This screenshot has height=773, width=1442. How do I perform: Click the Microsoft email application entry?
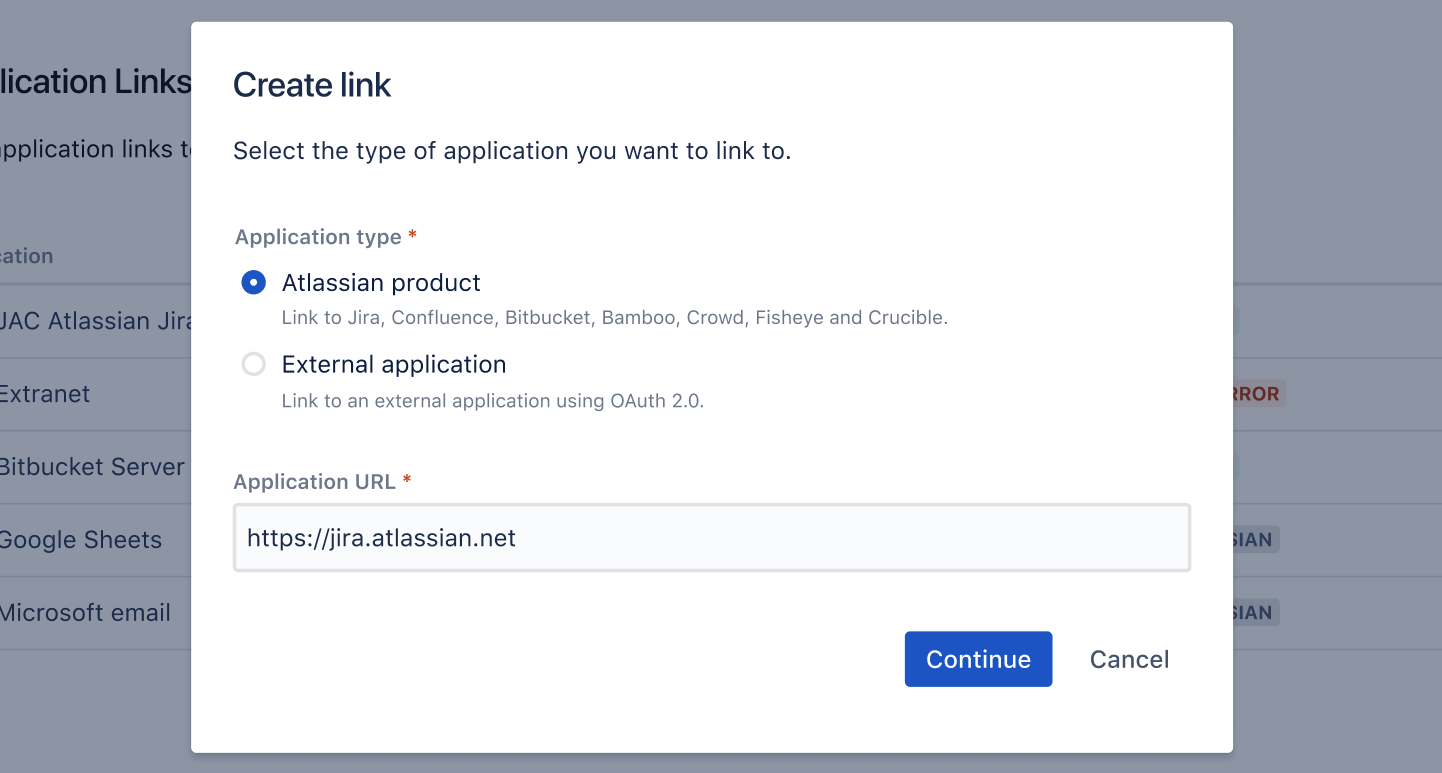pyautogui.click(x=86, y=613)
